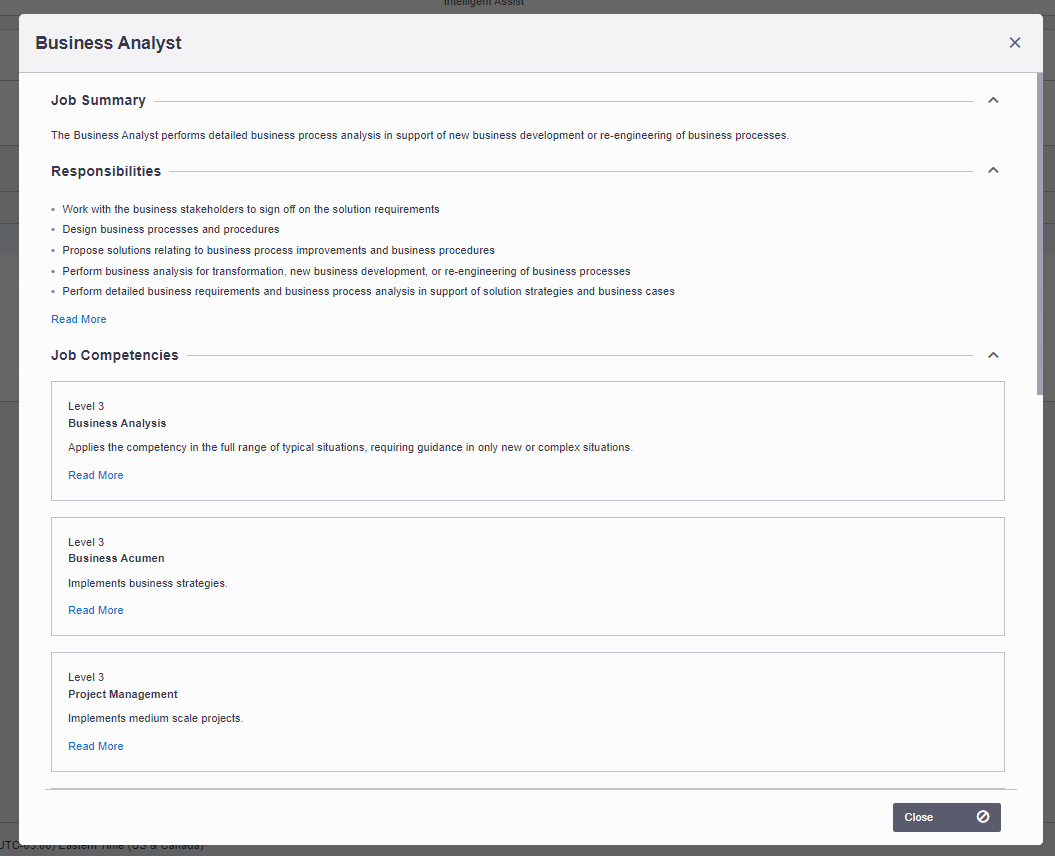The image size is (1055, 856).
Task: Click 'Applies the competency in the full range' text
Action: point(351,448)
